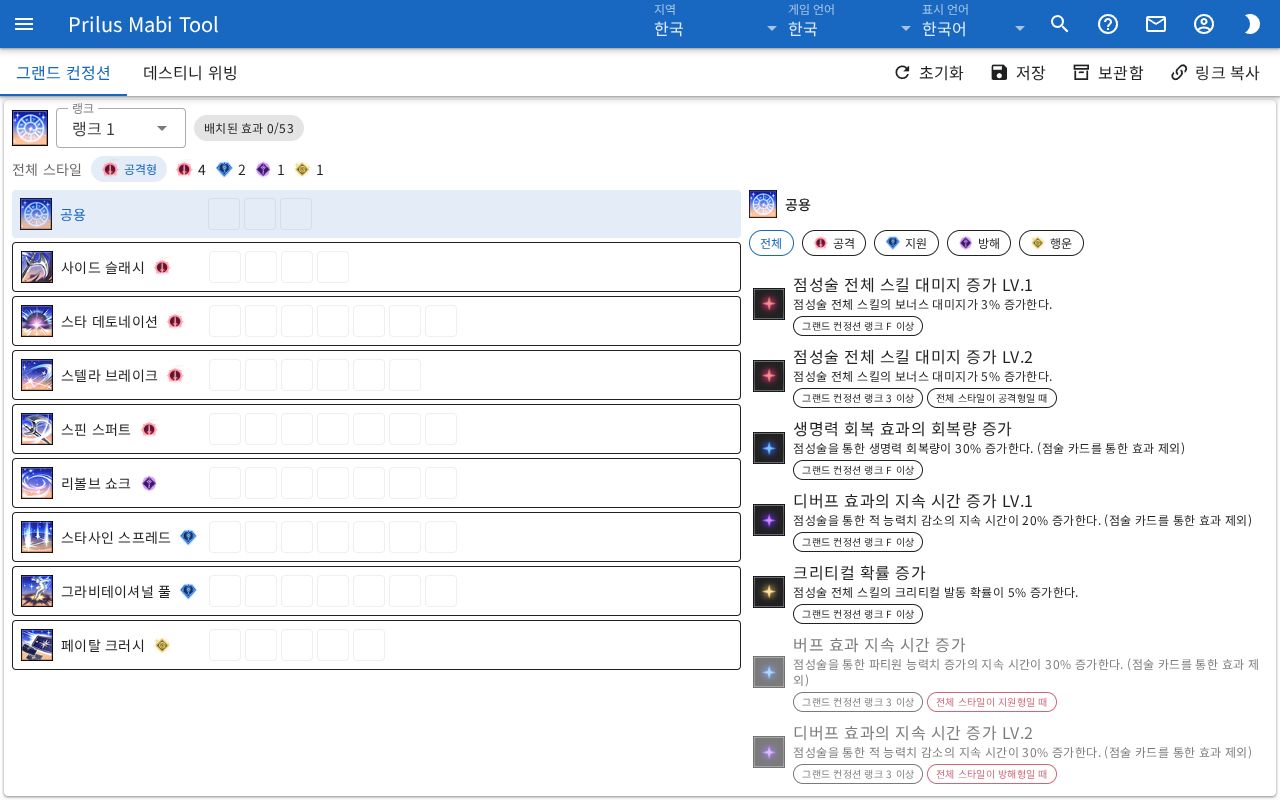This screenshot has height=800, width=1280.
Task: Click the 스텔라 브레이크 skill icon
Action: click(x=37, y=376)
